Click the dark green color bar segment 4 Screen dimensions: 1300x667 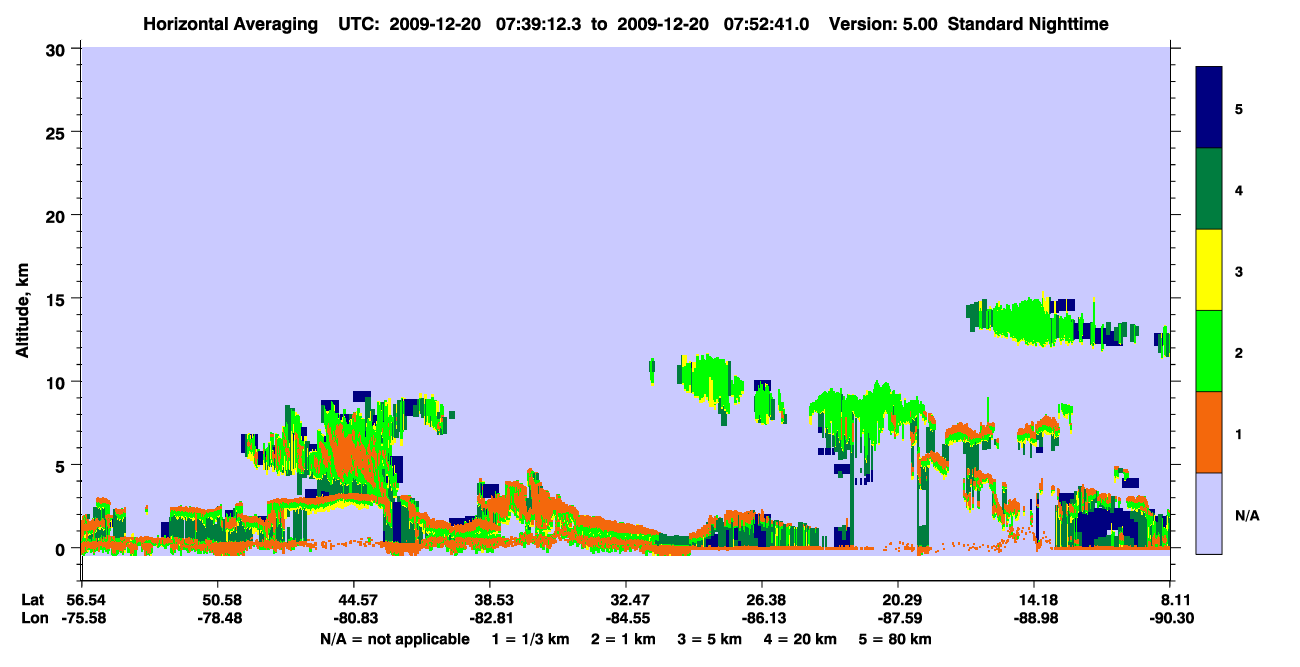(1209, 189)
